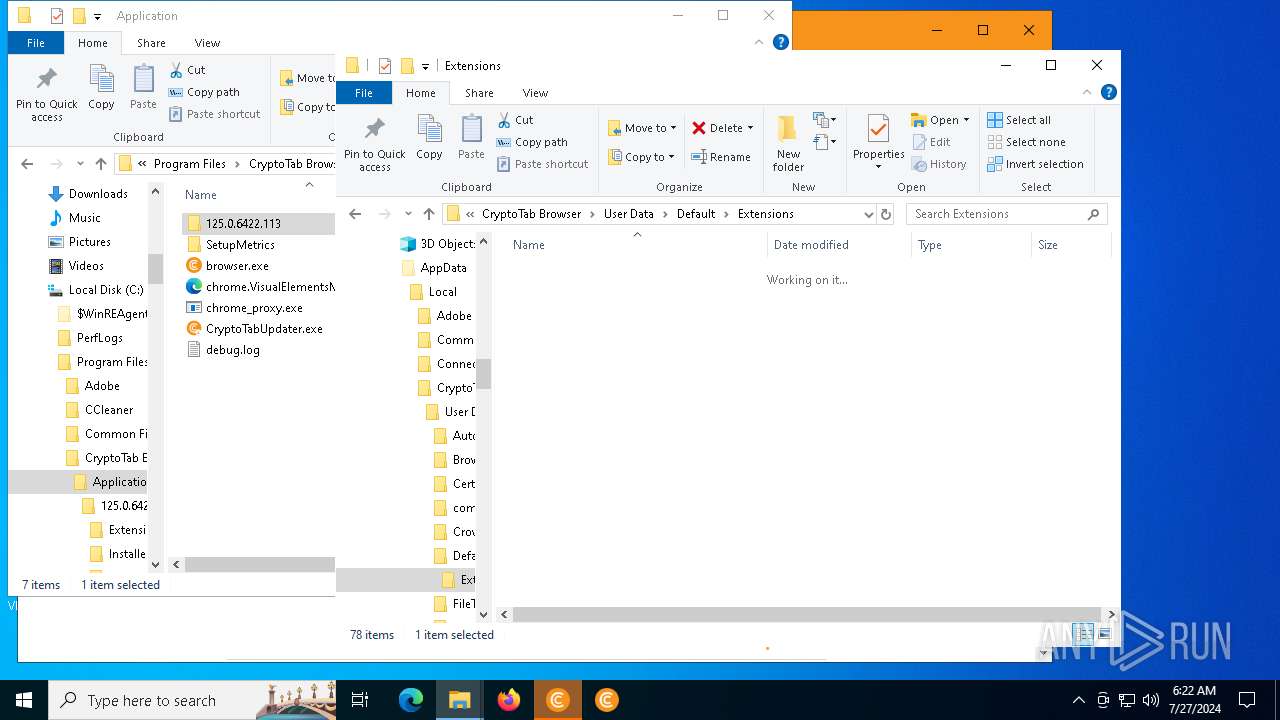Screen dimensions: 1280x720
Task: Switch to View tab in Extensions window
Action: (x=535, y=93)
